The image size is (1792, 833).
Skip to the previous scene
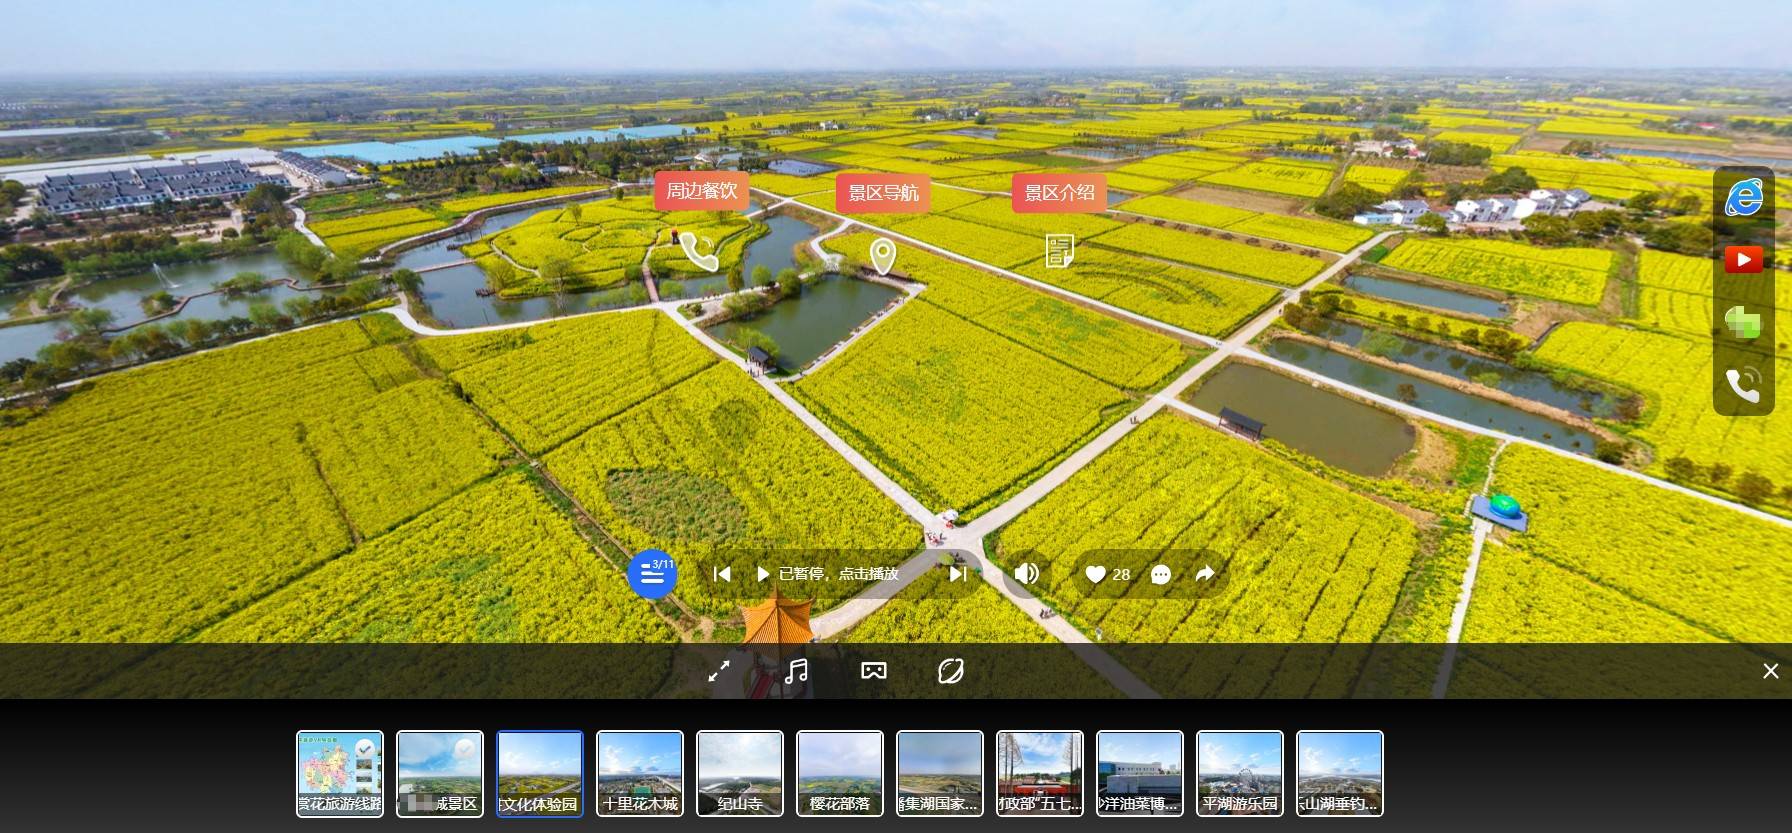(722, 574)
